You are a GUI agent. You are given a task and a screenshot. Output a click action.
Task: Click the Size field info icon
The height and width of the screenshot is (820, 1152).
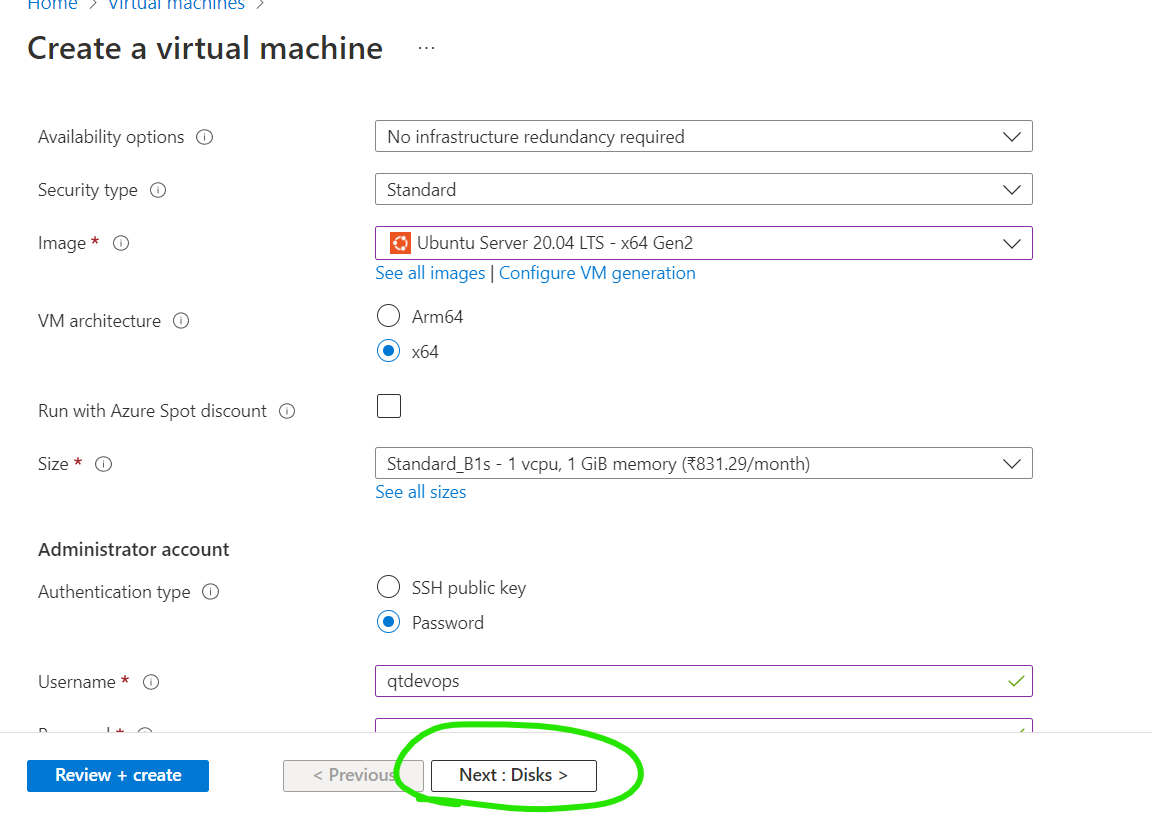point(103,464)
